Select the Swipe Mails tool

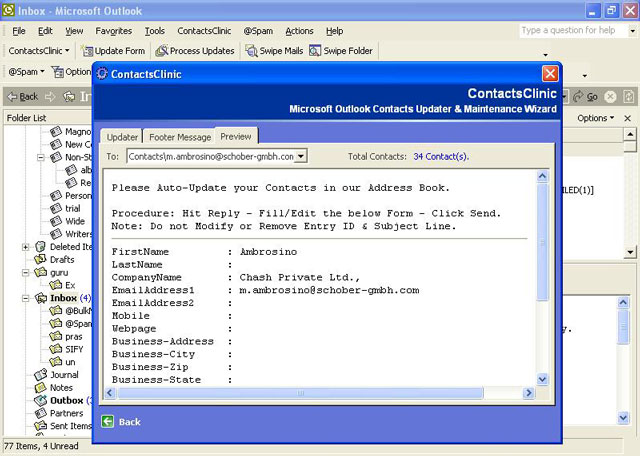pos(274,51)
